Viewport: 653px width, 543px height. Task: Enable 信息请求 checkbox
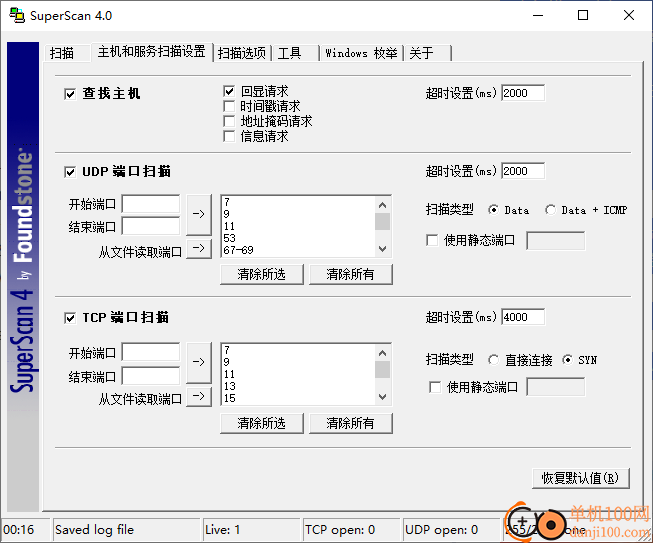point(229,136)
